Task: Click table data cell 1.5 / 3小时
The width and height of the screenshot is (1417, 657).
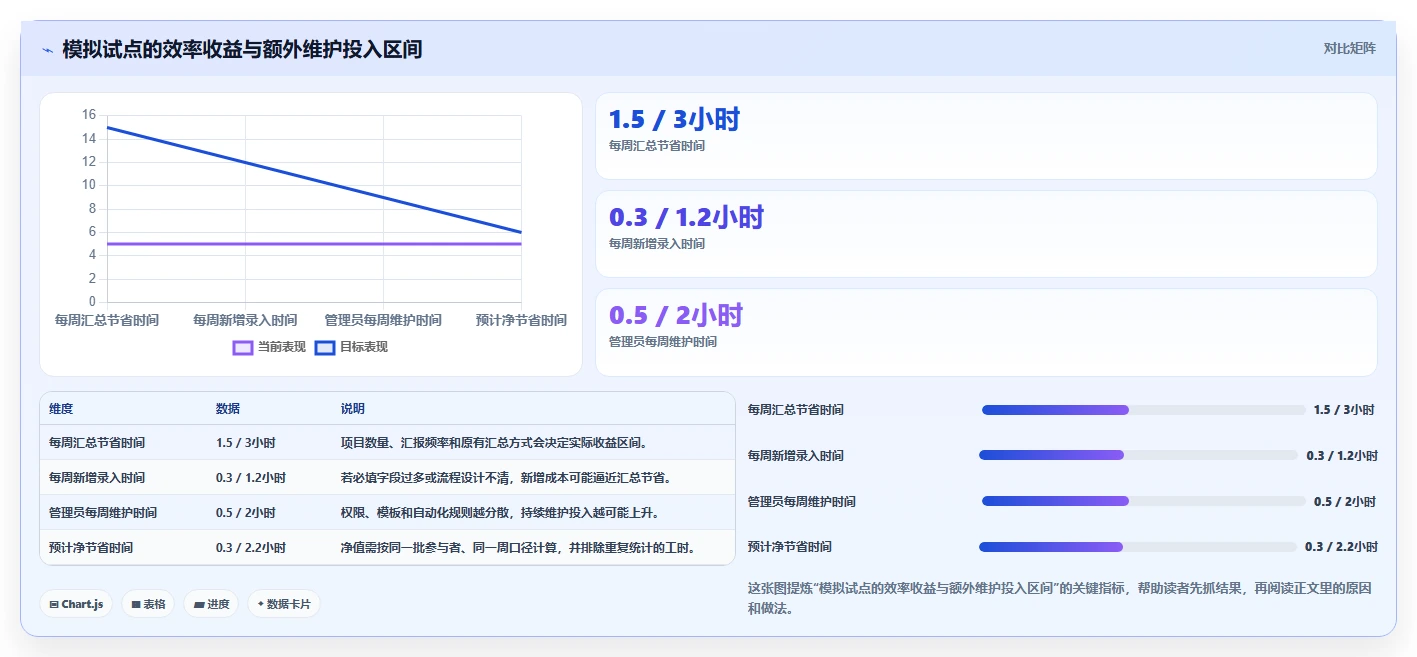Action: point(246,442)
